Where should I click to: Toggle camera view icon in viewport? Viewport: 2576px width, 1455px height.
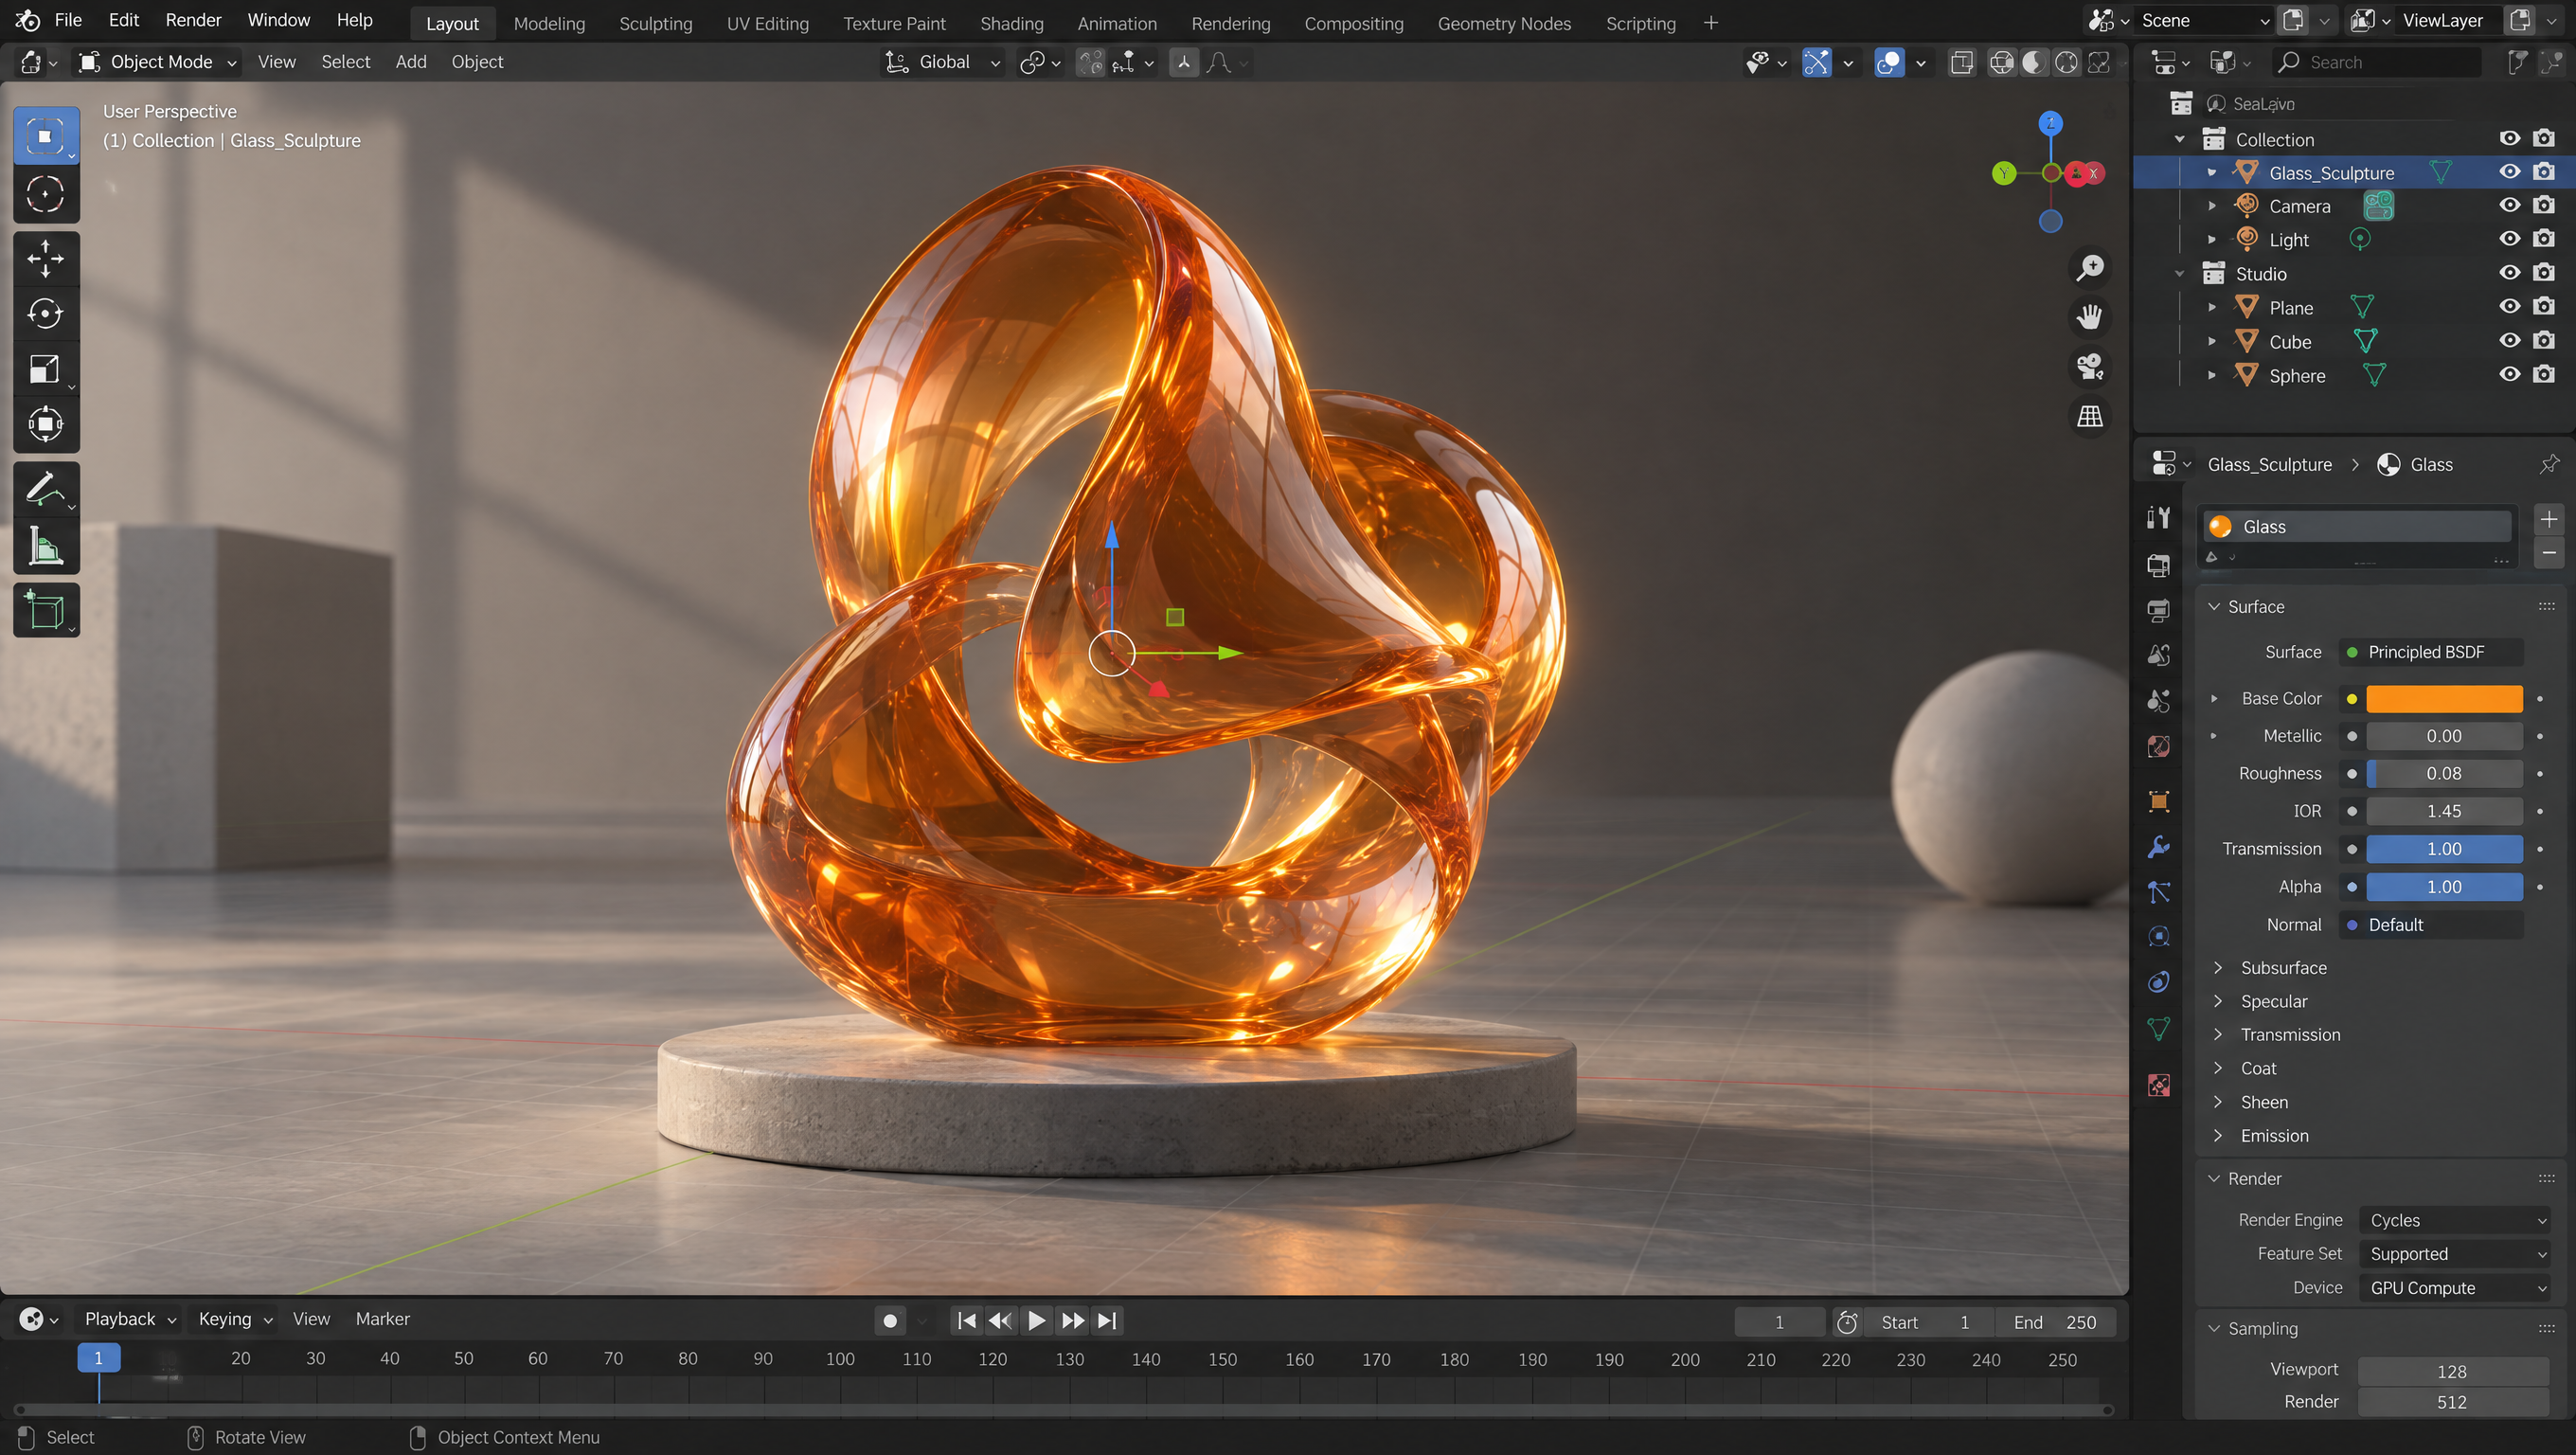point(2089,366)
